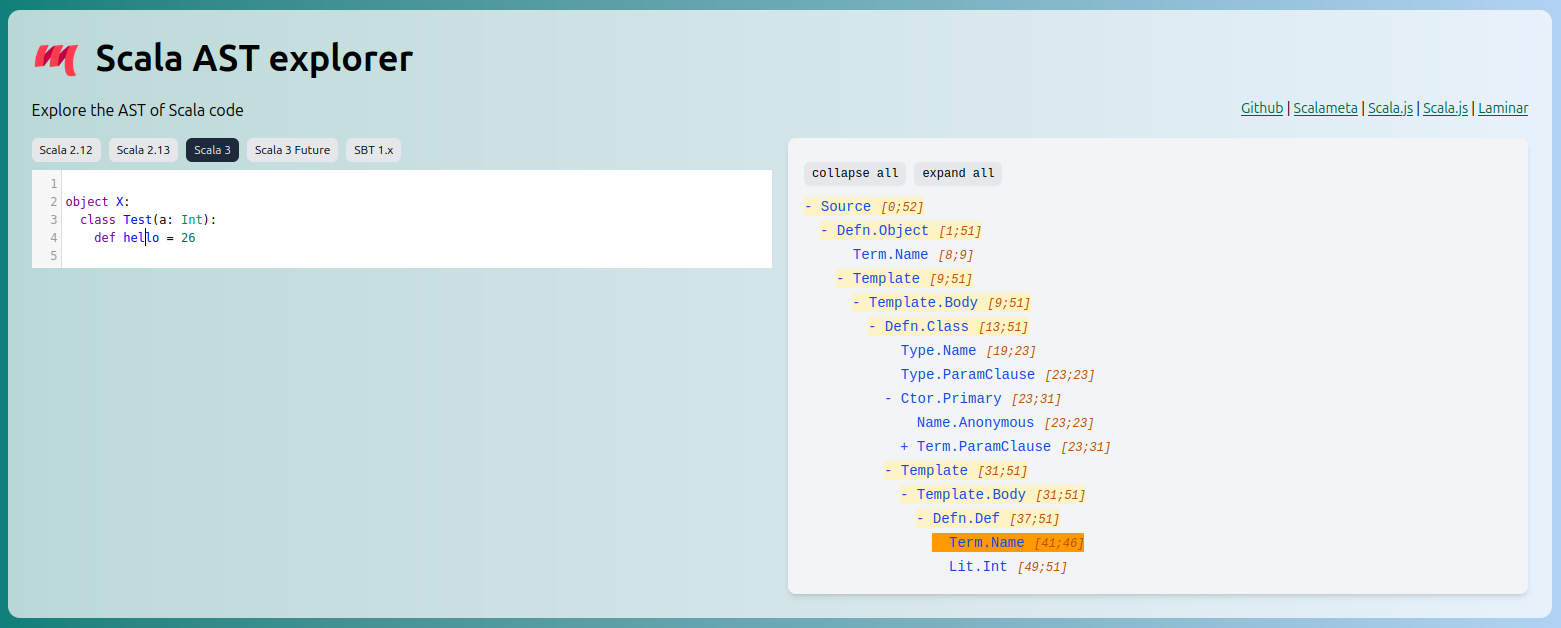Viewport: 1561px width, 628px height.
Task: Expand the Term.ParamClause node
Action: 904,447
